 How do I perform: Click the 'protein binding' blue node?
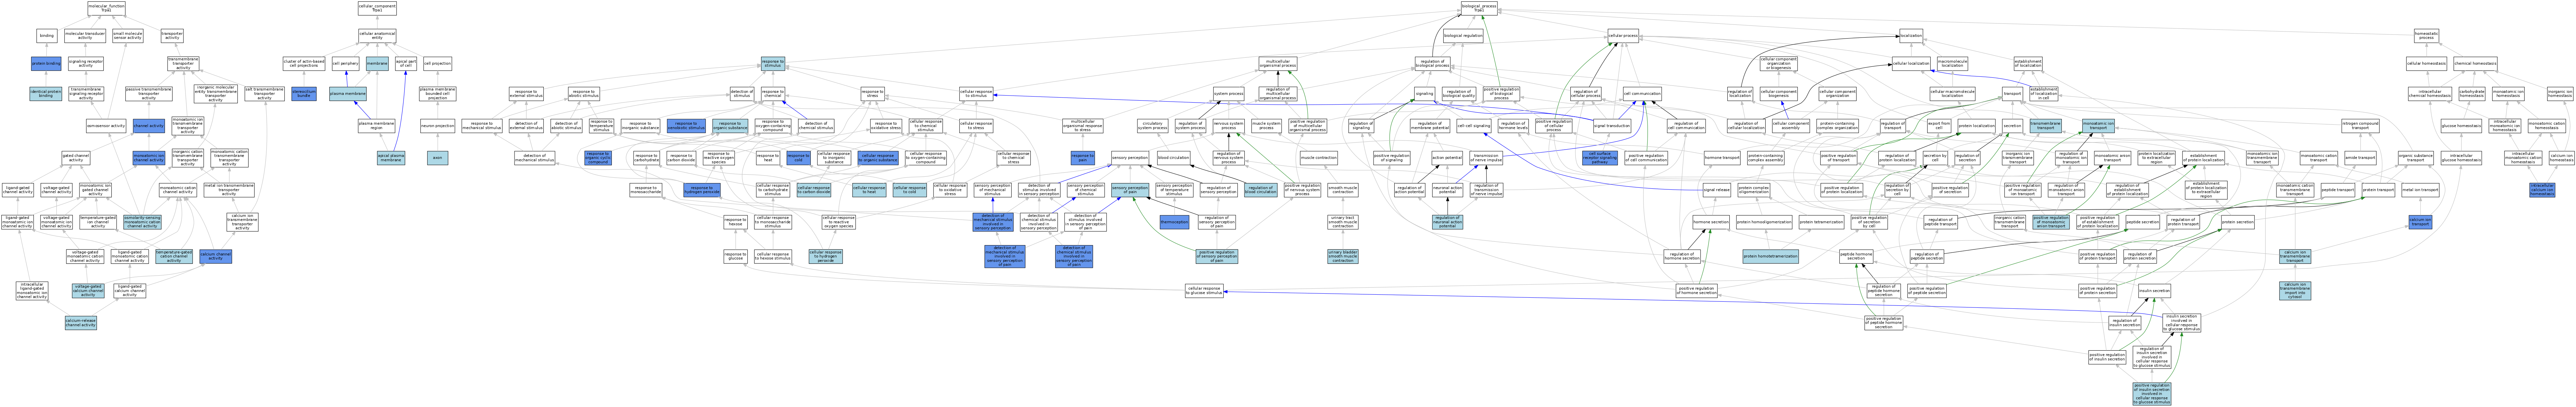click(x=46, y=64)
